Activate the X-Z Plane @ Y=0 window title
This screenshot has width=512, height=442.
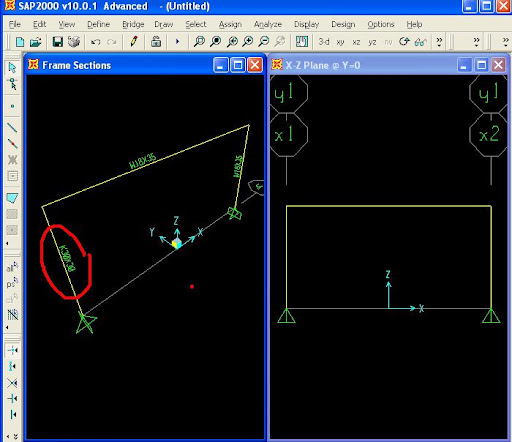click(322, 65)
